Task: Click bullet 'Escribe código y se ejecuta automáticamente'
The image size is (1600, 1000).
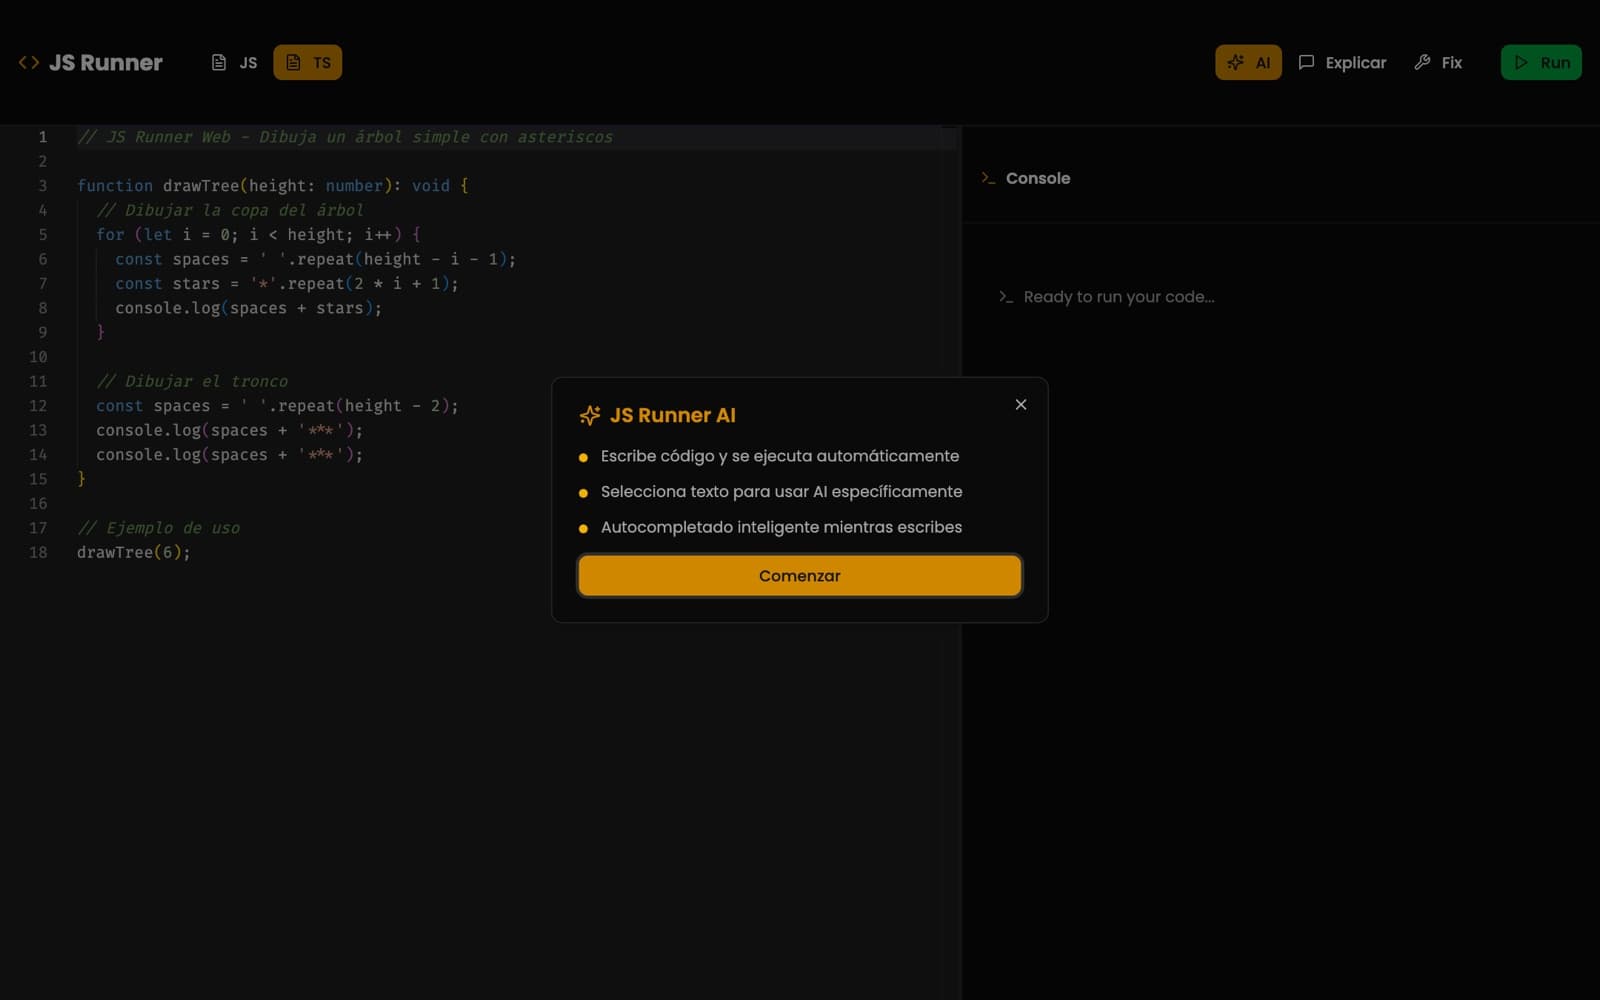Action: [780, 456]
